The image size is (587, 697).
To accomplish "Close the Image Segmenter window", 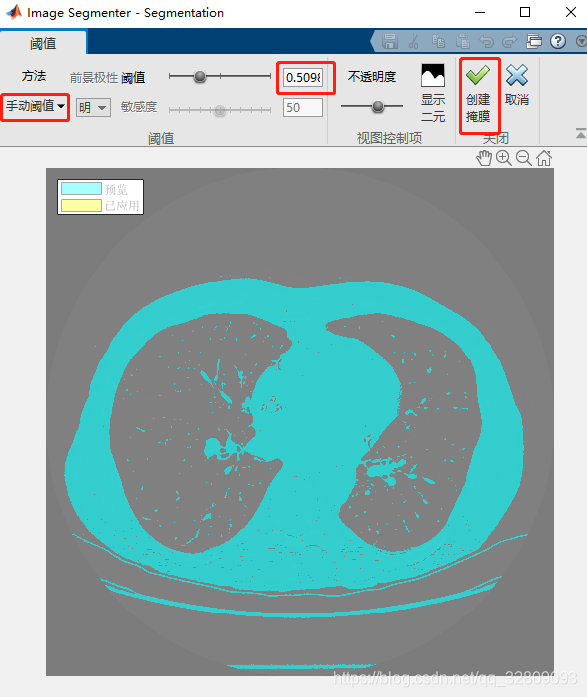I will click(x=571, y=12).
